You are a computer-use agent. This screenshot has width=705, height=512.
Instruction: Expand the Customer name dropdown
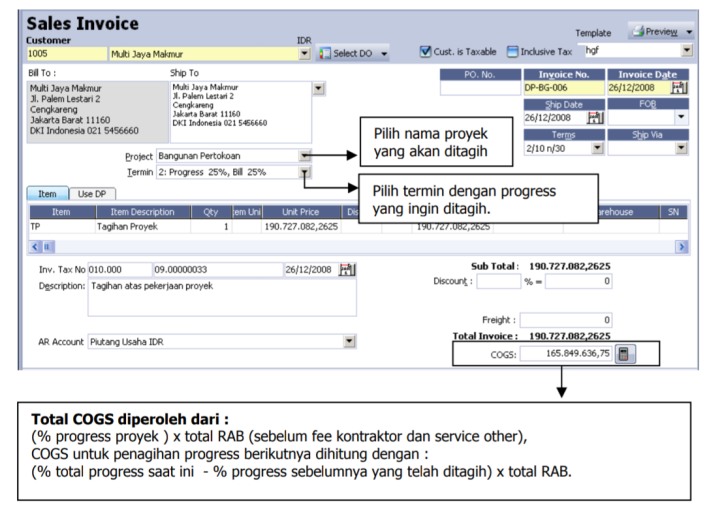(304, 53)
